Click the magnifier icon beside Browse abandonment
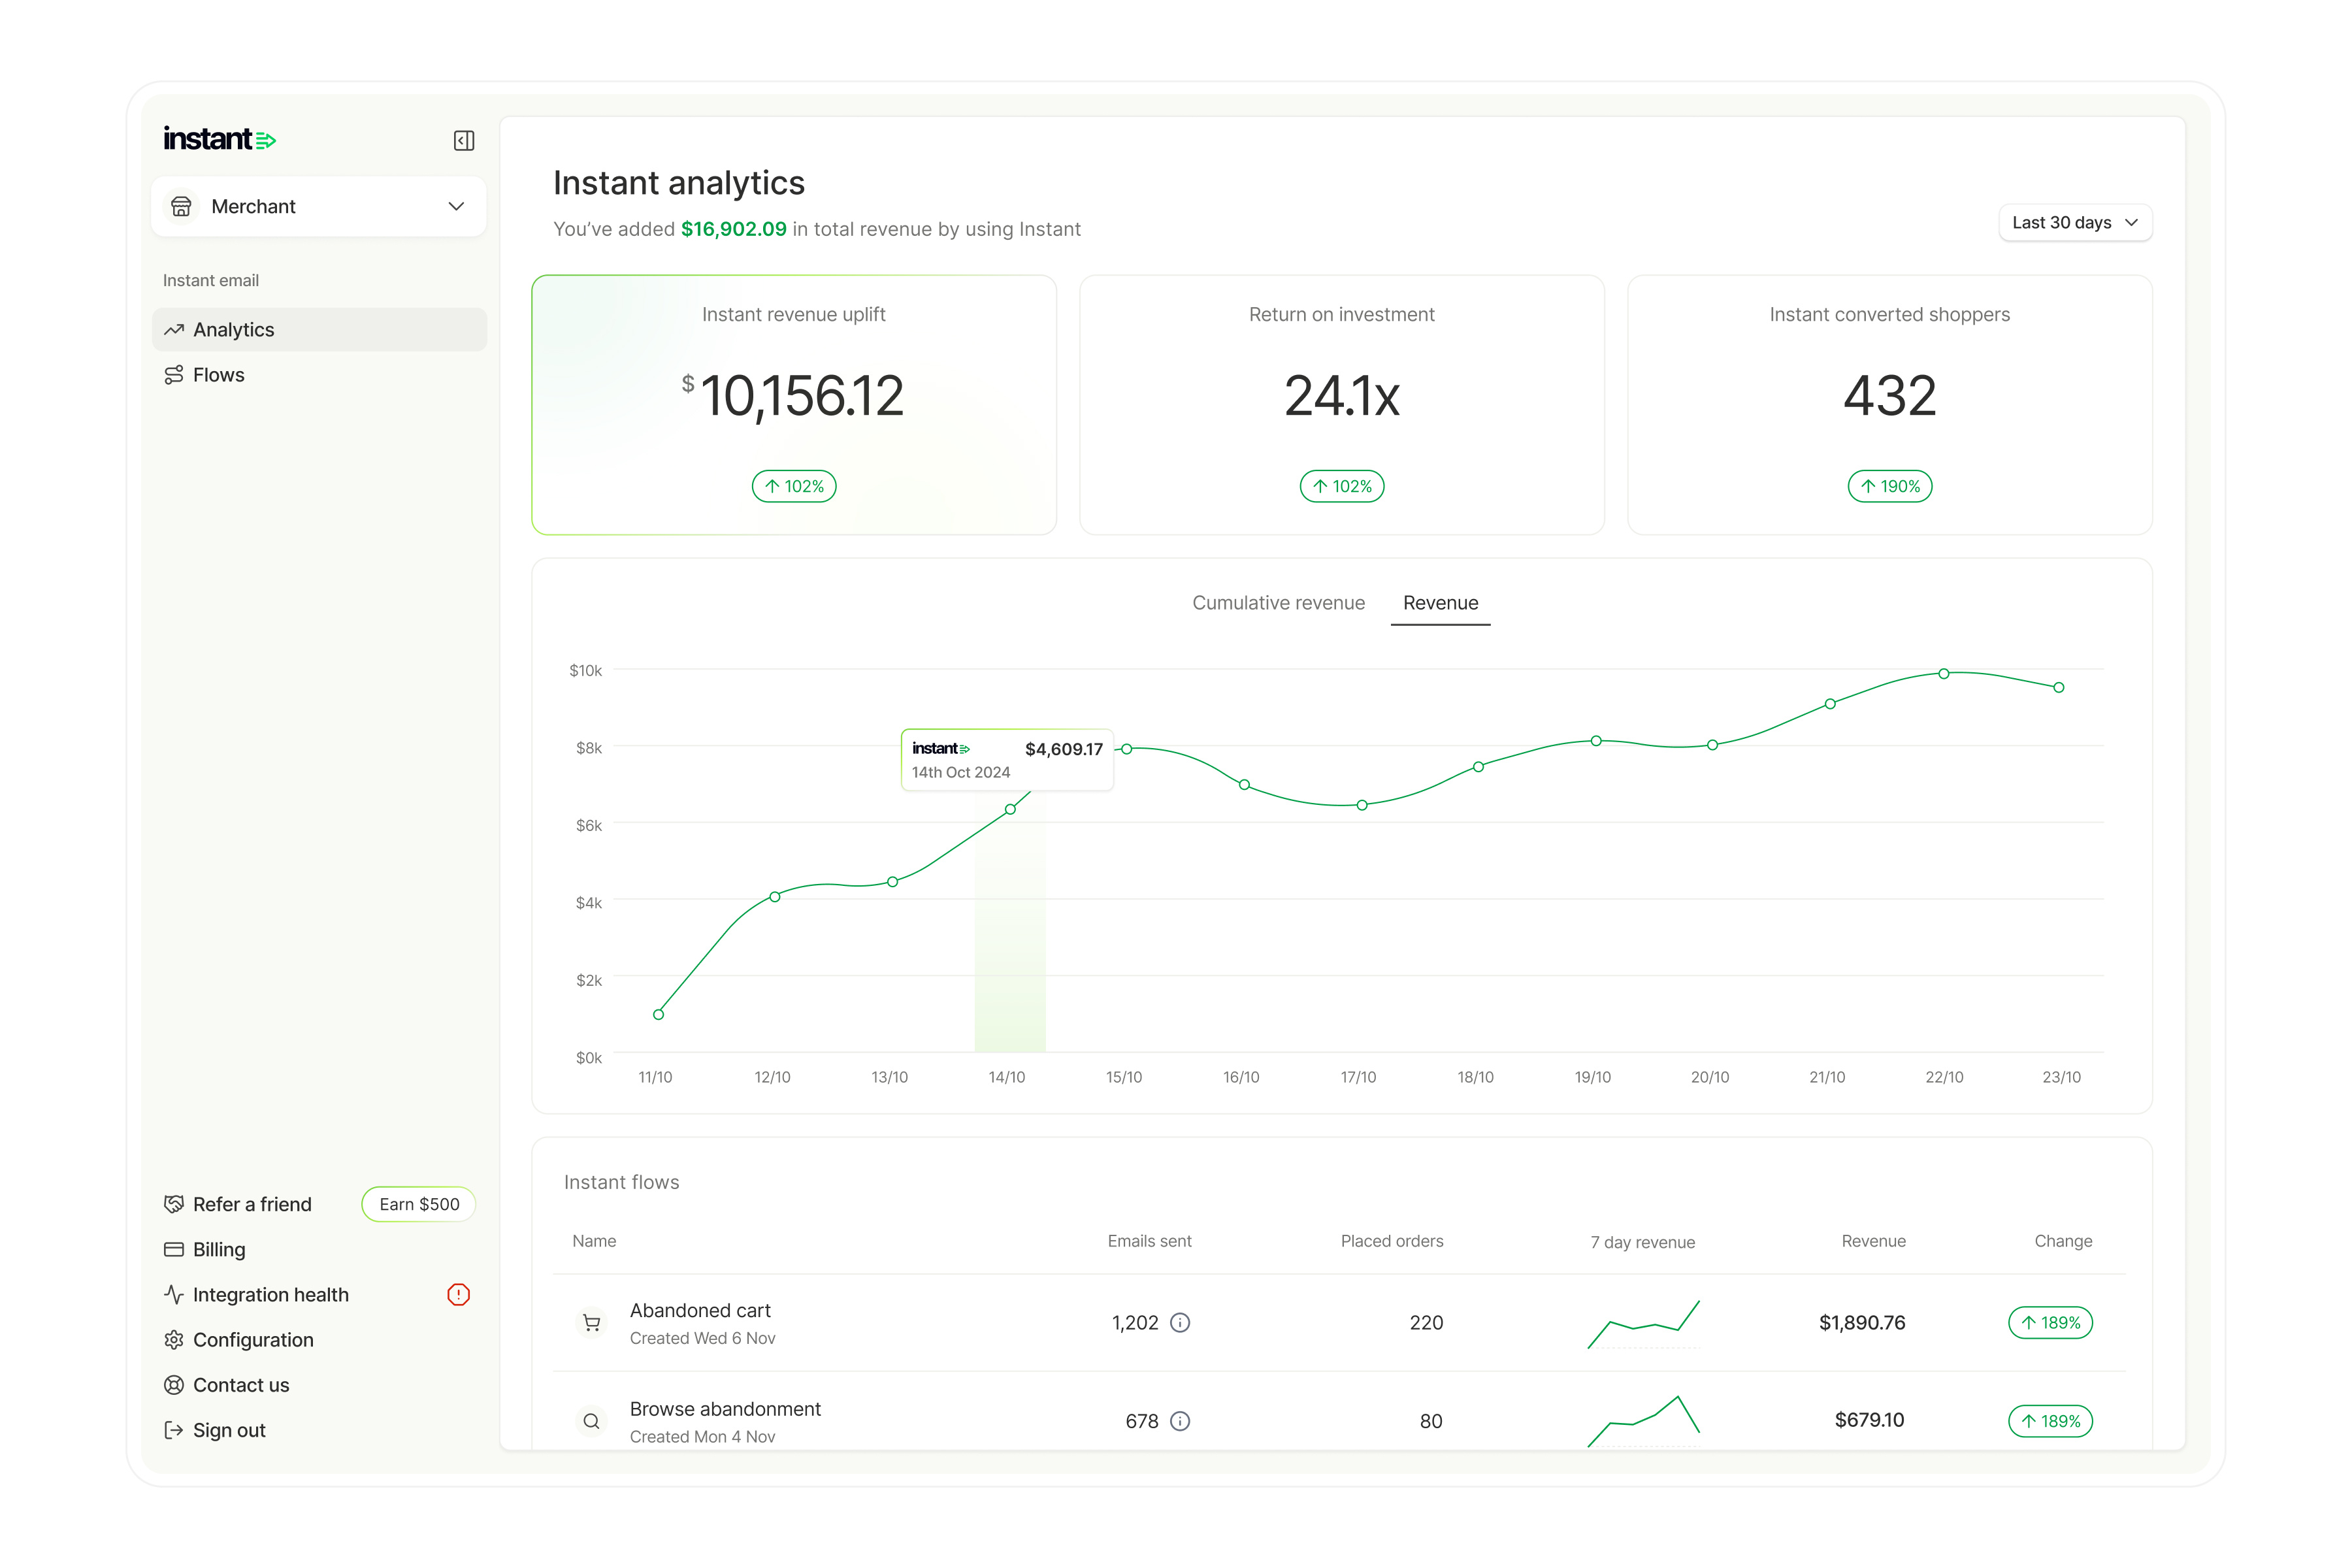Viewport: 2352px width, 1568px height. click(x=591, y=1421)
